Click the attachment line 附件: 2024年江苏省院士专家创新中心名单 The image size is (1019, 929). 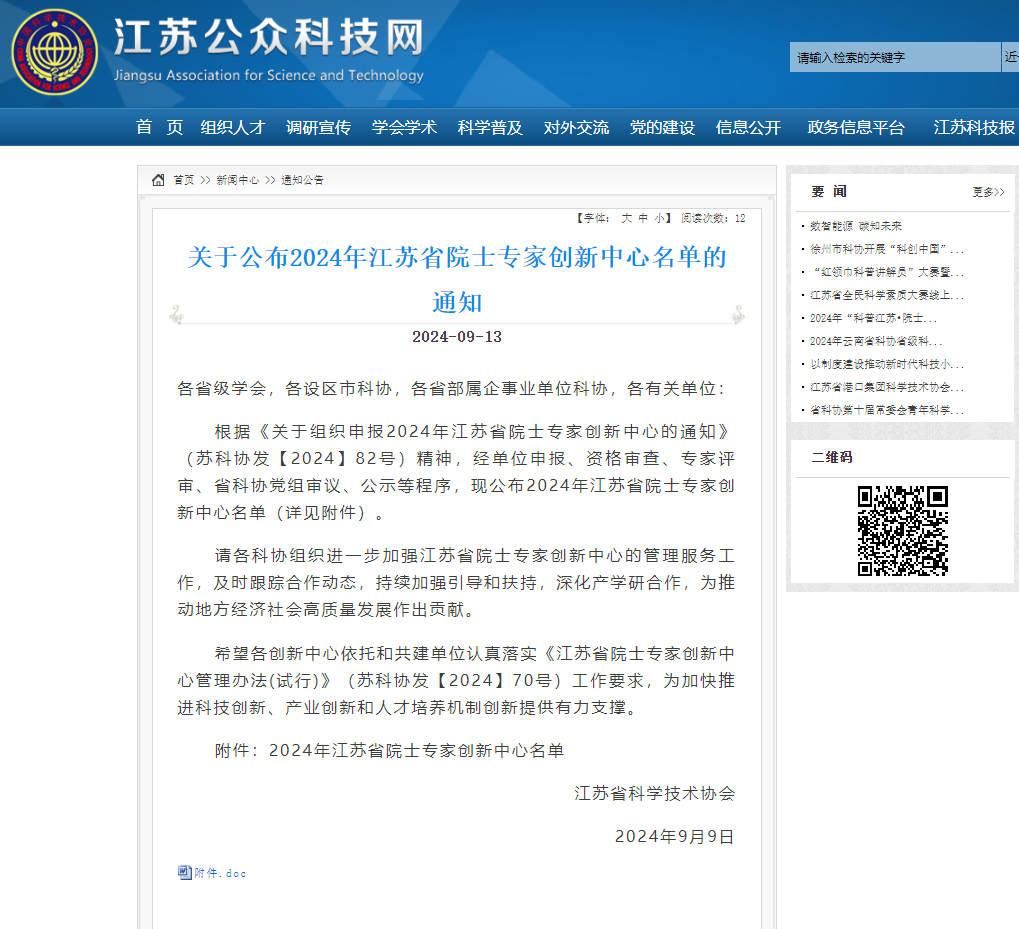(389, 750)
